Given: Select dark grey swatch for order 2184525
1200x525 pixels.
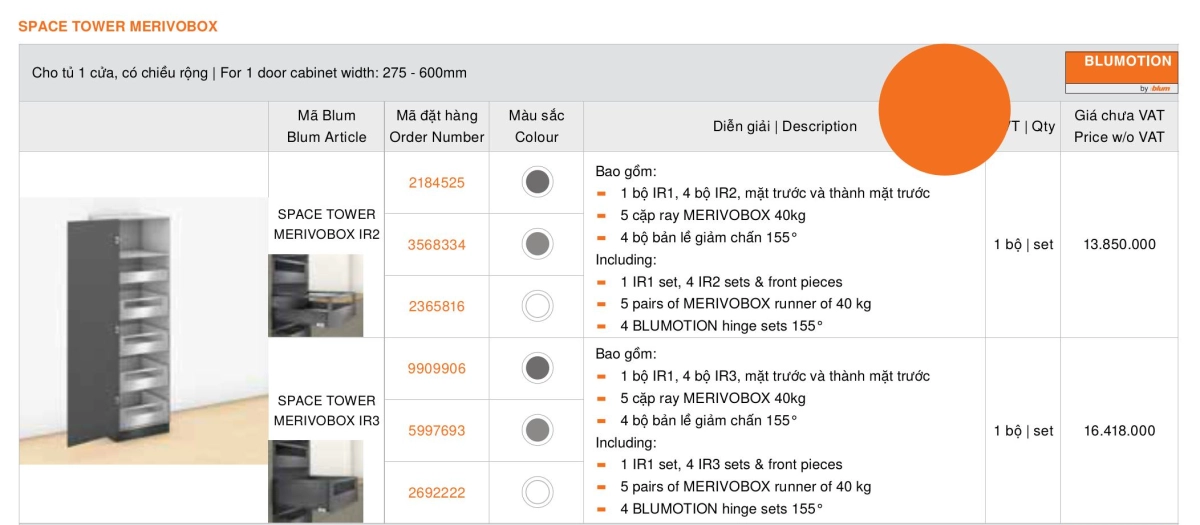Looking at the screenshot, I should [x=537, y=182].
